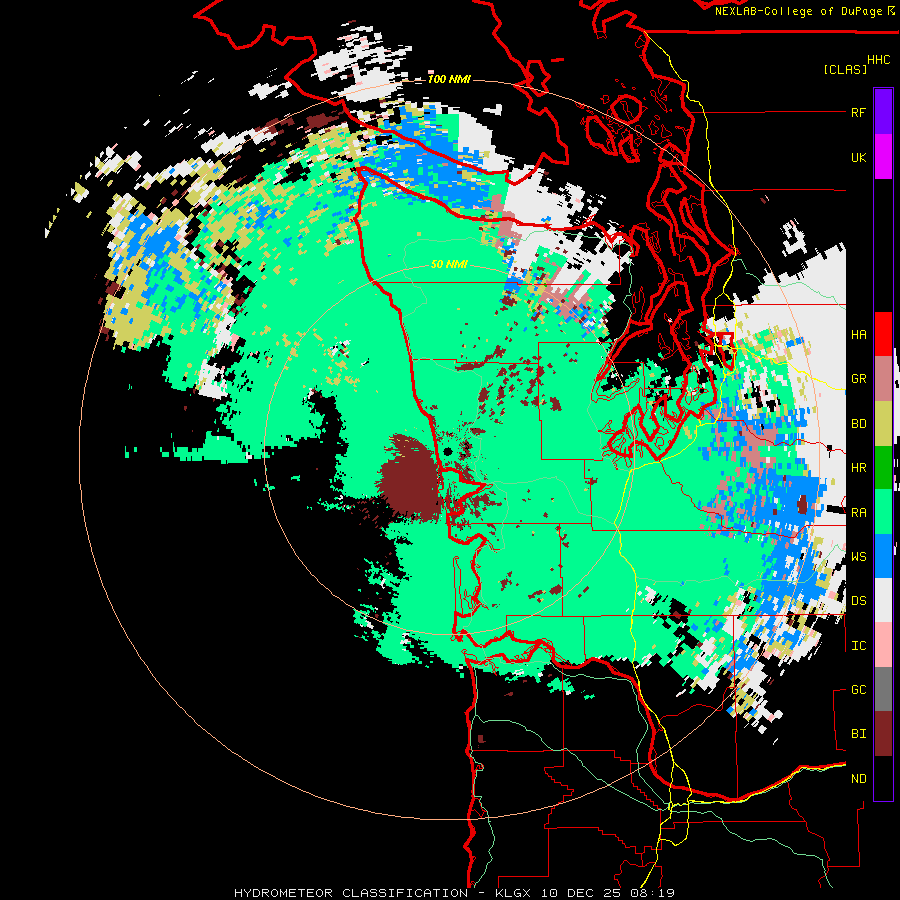Click the magenta UK color swatch
This screenshot has height=900, width=900.
[x=883, y=157]
